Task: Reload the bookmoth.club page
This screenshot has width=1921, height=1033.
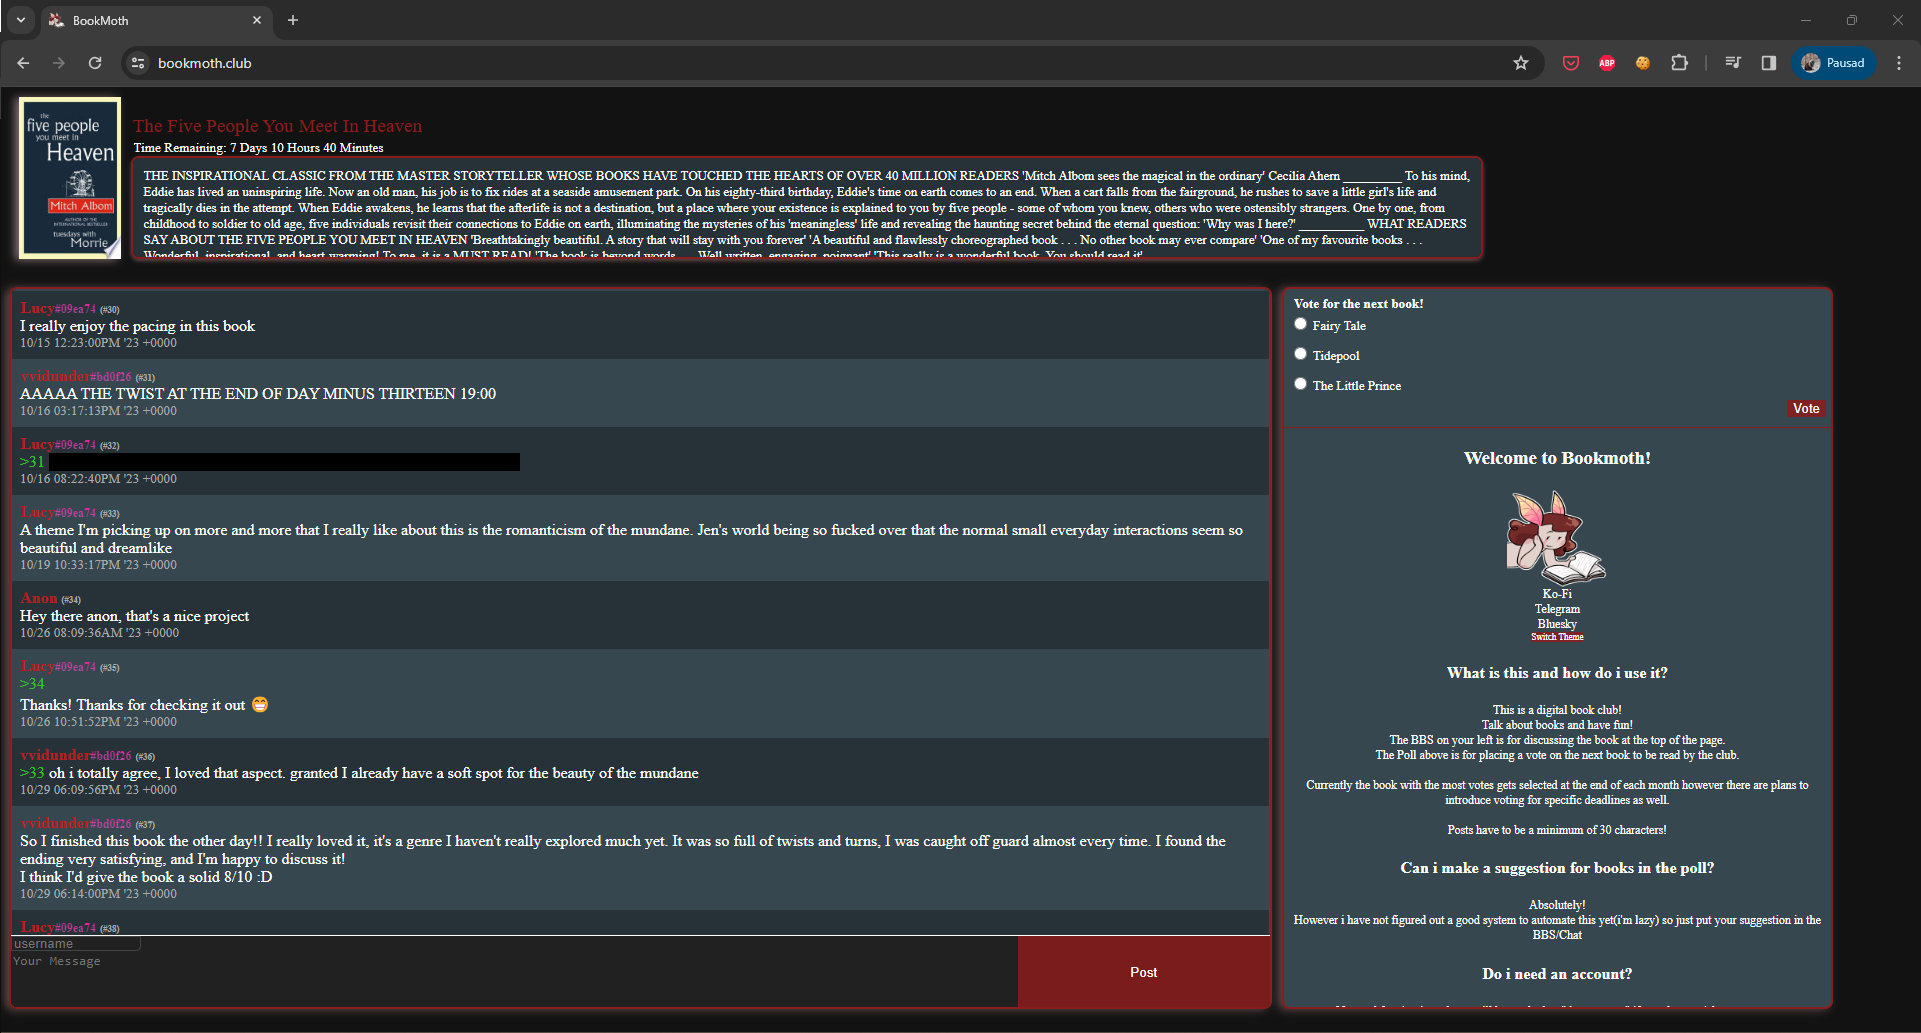Action: point(95,63)
